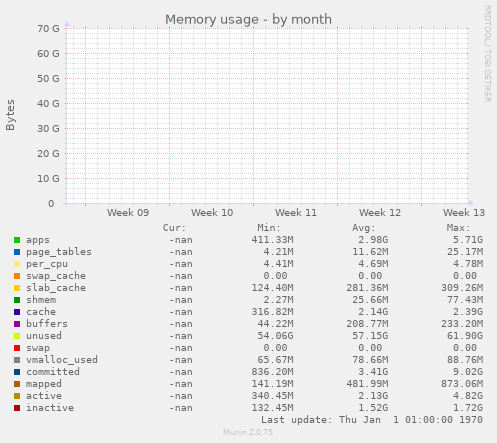The width and height of the screenshot is (497, 443).
Task: Click the Week 09 axis label
Action: 128,213
